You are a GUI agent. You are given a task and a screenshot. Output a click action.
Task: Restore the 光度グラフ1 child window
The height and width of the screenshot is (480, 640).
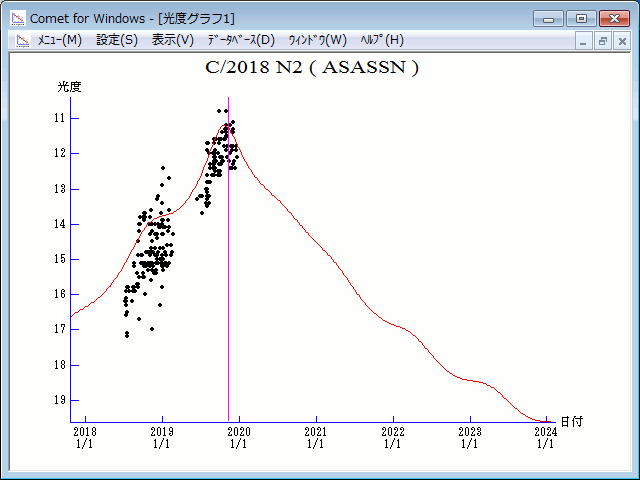[x=602, y=41]
